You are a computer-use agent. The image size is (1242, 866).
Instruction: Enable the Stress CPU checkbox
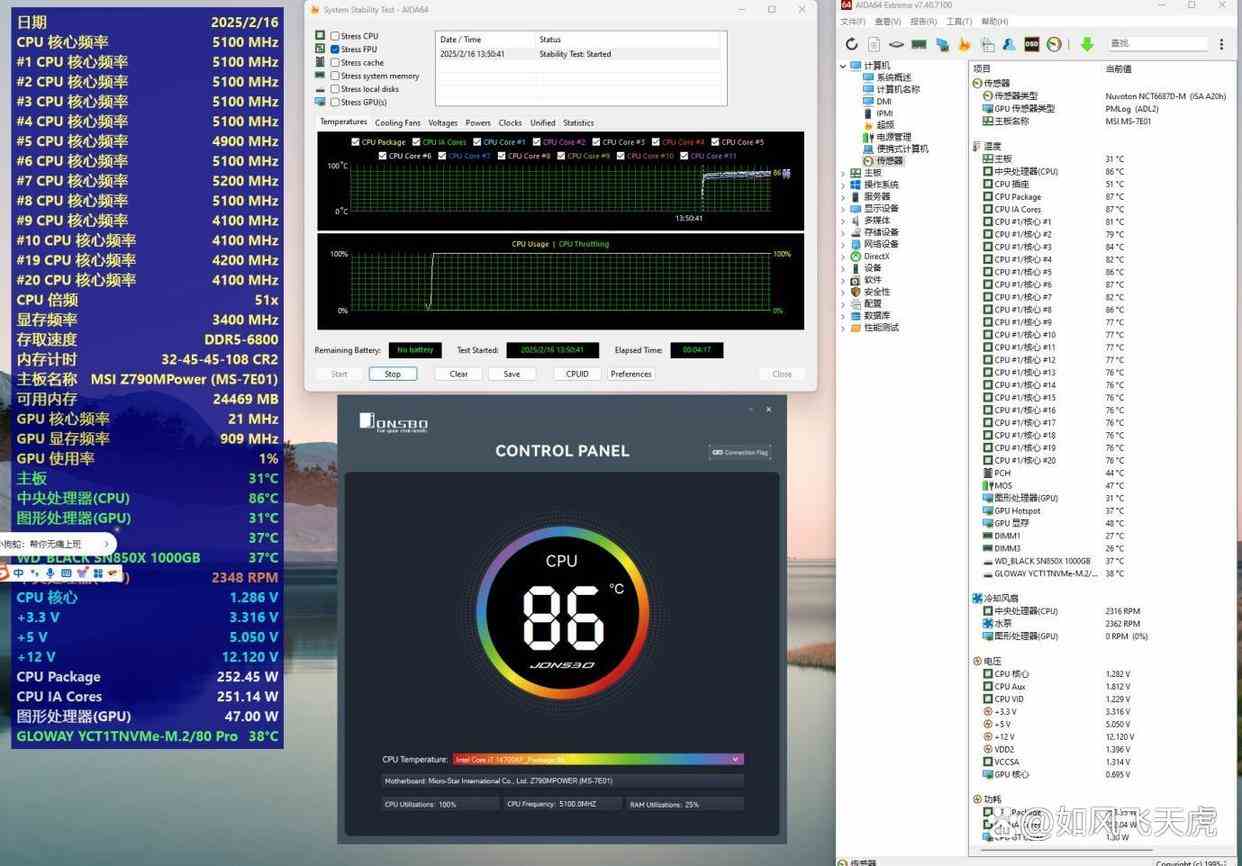pyautogui.click(x=335, y=36)
